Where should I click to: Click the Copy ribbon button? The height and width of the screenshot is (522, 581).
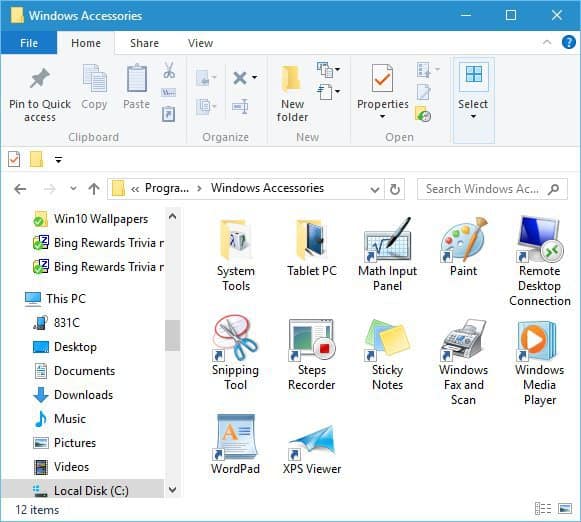point(94,87)
